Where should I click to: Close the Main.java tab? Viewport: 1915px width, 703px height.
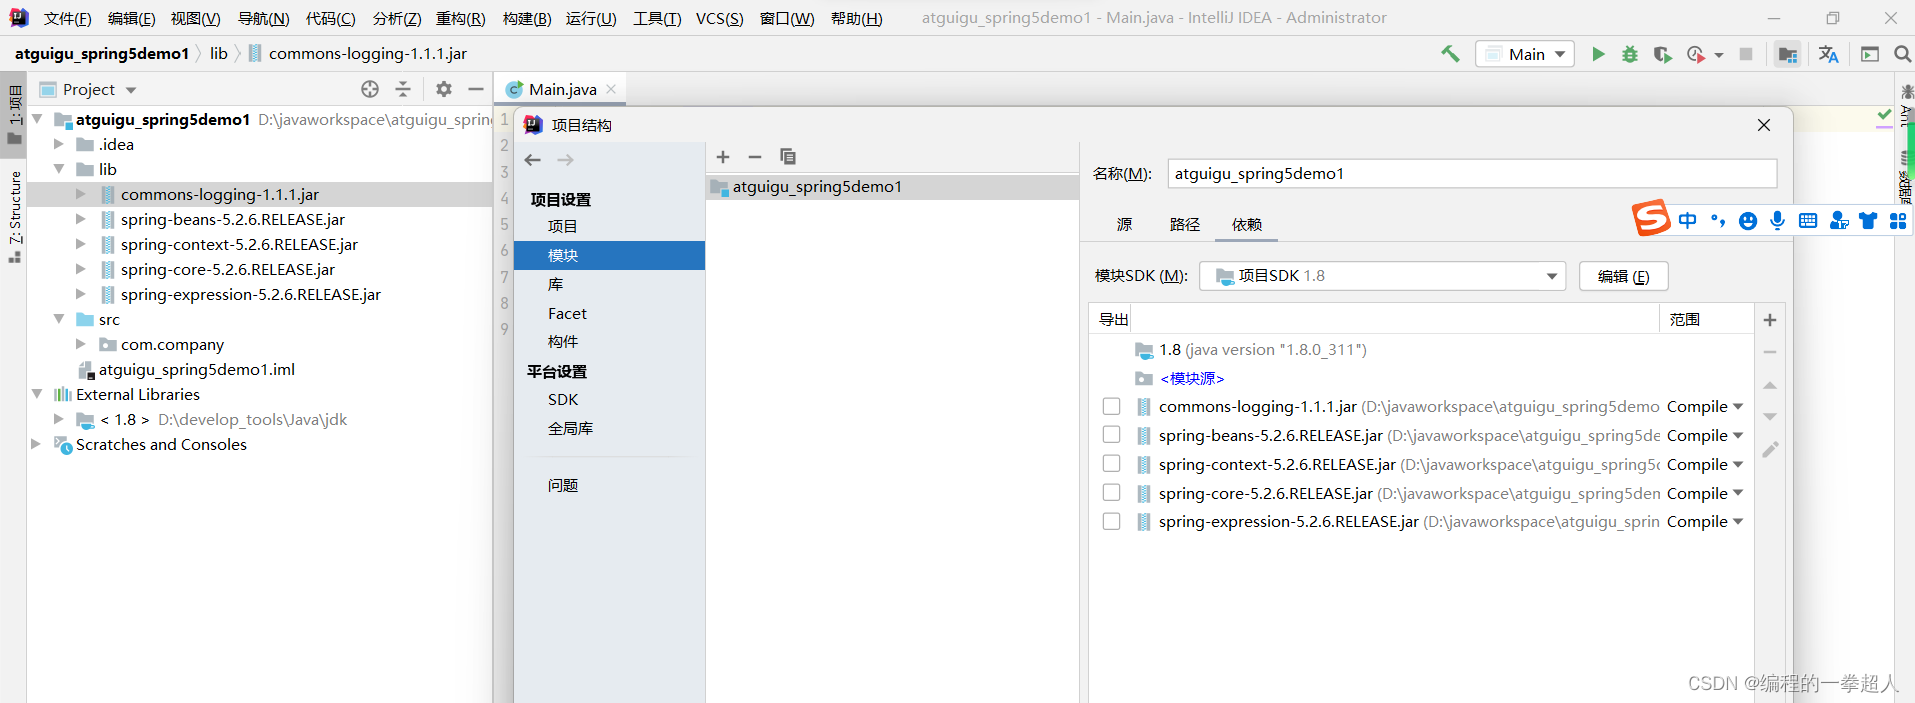pos(611,89)
